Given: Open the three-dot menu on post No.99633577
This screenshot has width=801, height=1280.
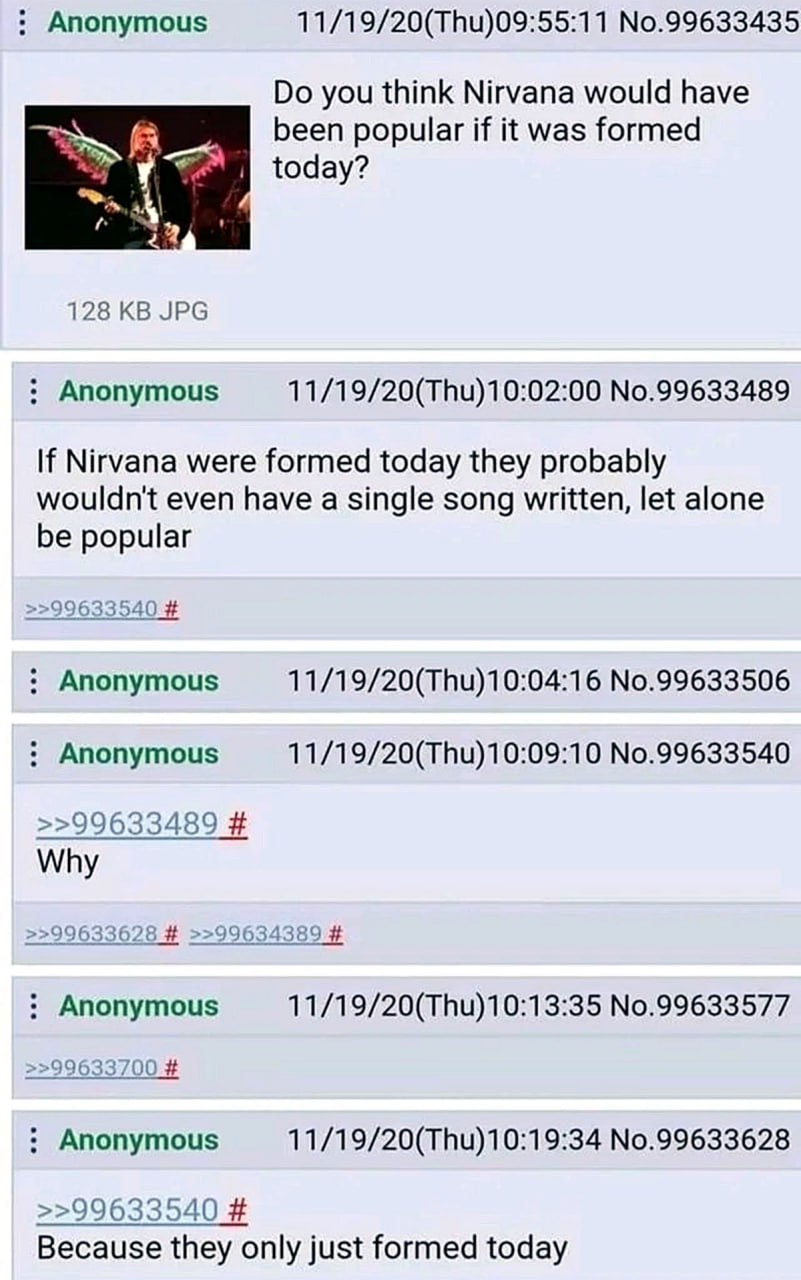Looking at the screenshot, I should (35, 1006).
